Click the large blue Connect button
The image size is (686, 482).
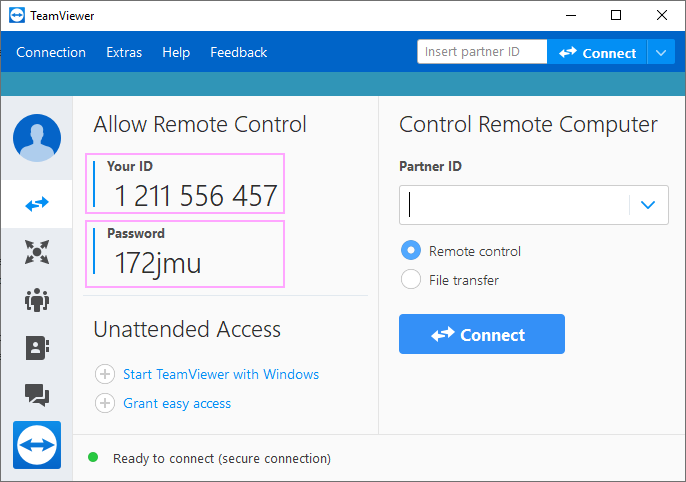click(482, 334)
